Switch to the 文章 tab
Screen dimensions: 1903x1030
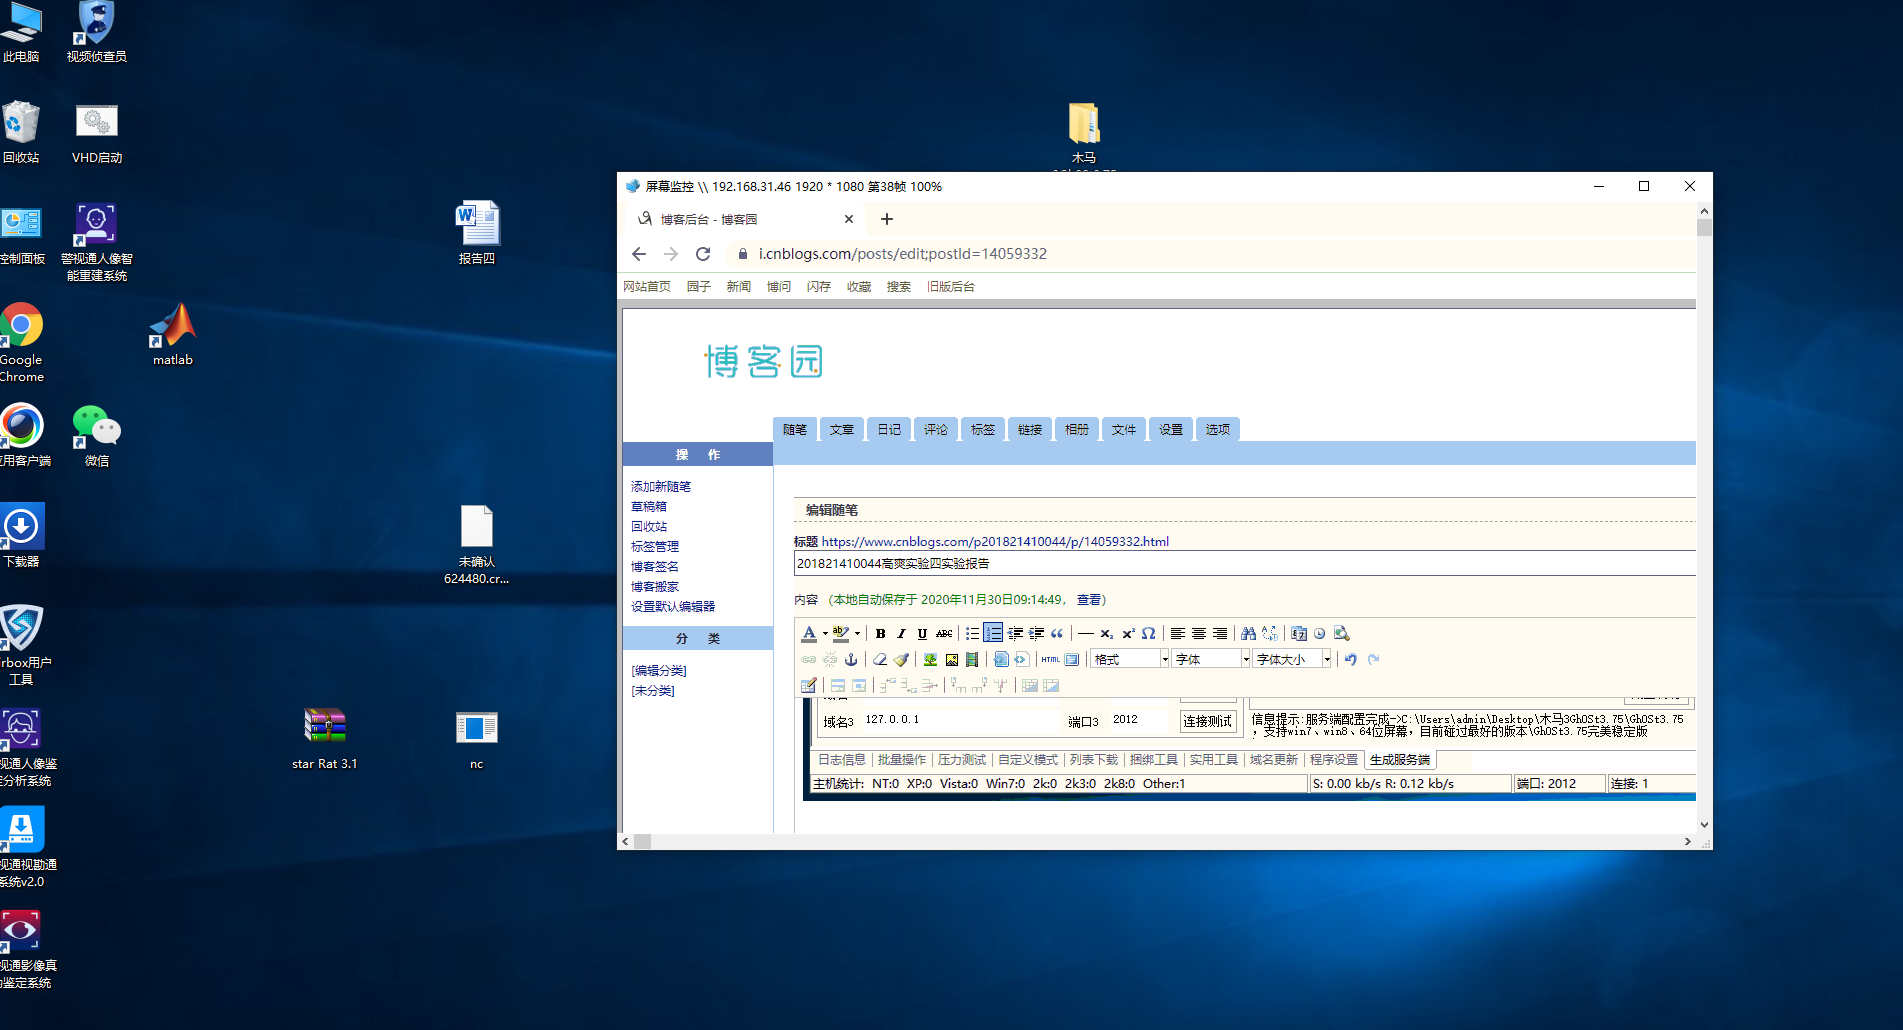[x=842, y=429]
